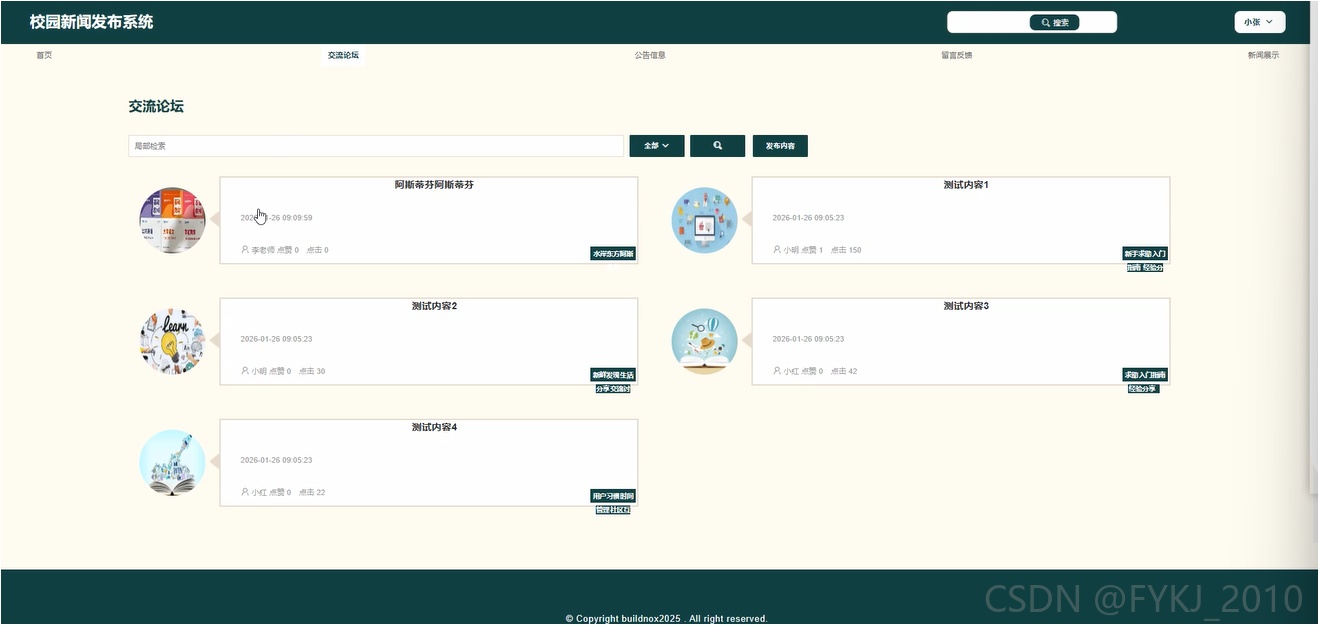Click the 点击 30 view count

(x=312, y=371)
